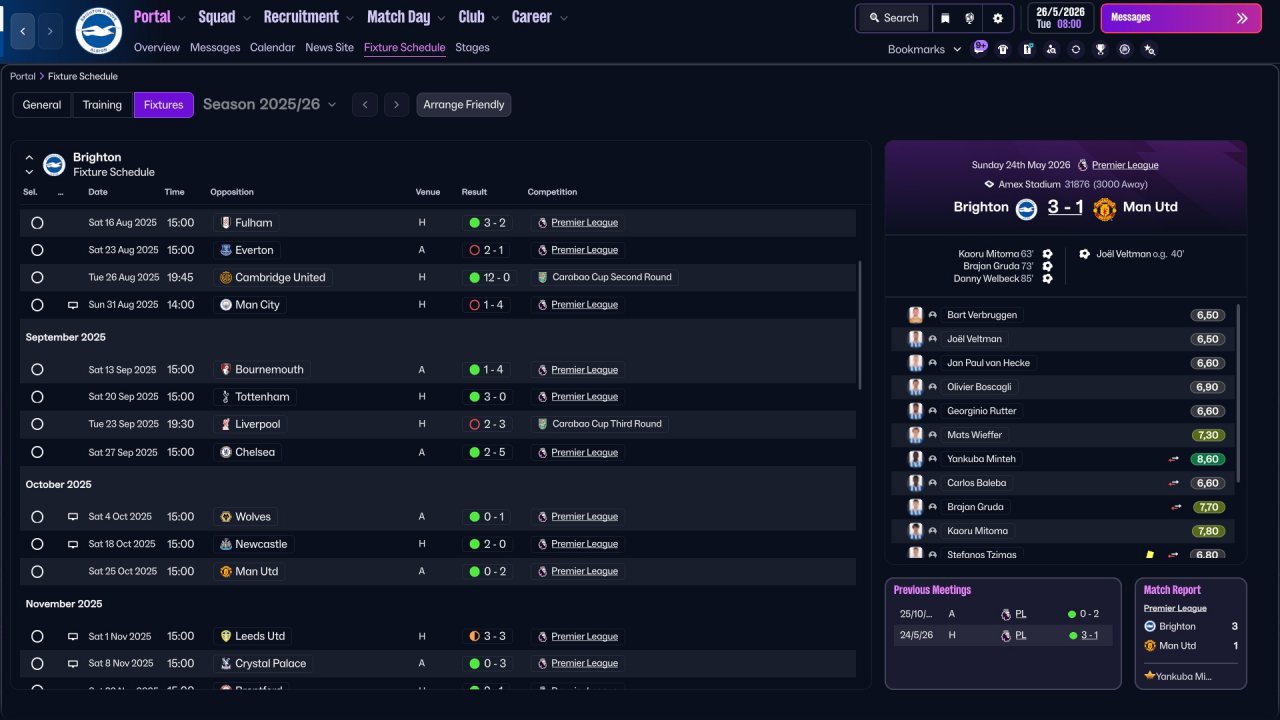
Task: Click the Cambridge United club badge
Action: coord(226,278)
